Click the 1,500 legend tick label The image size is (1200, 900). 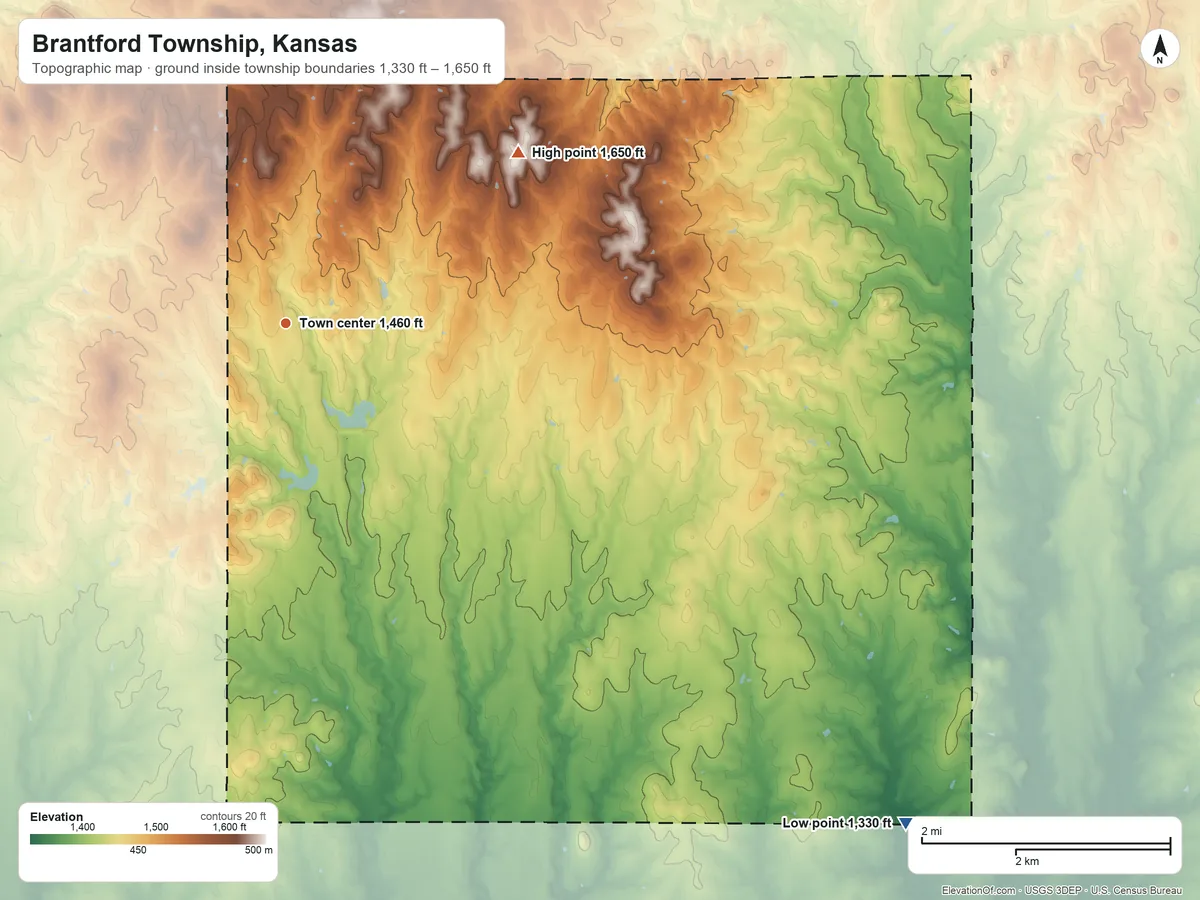coord(156,827)
